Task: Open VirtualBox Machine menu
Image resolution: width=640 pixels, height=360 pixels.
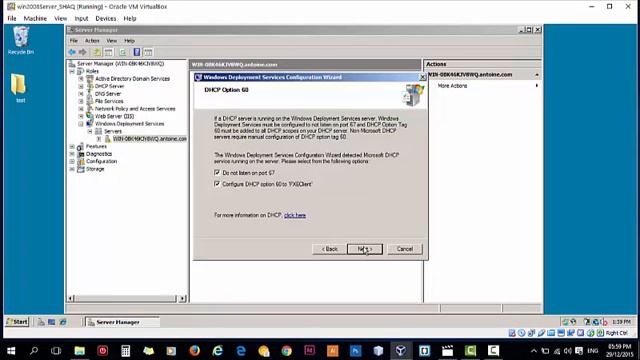Action: click(x=35, y=18)
